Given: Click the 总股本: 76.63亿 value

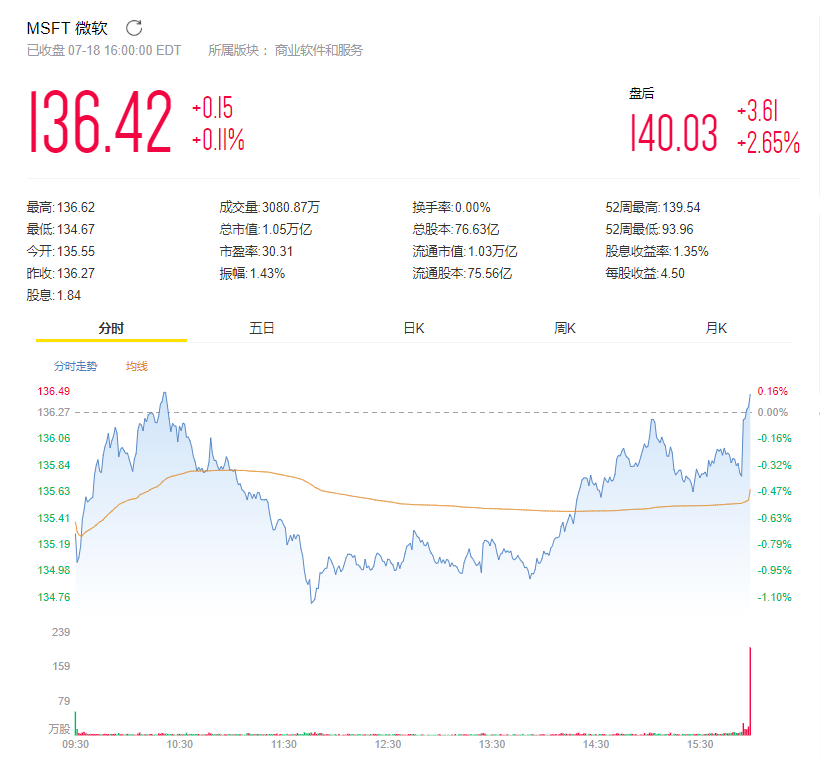Looking at the screenshot, I should (456, 230).
